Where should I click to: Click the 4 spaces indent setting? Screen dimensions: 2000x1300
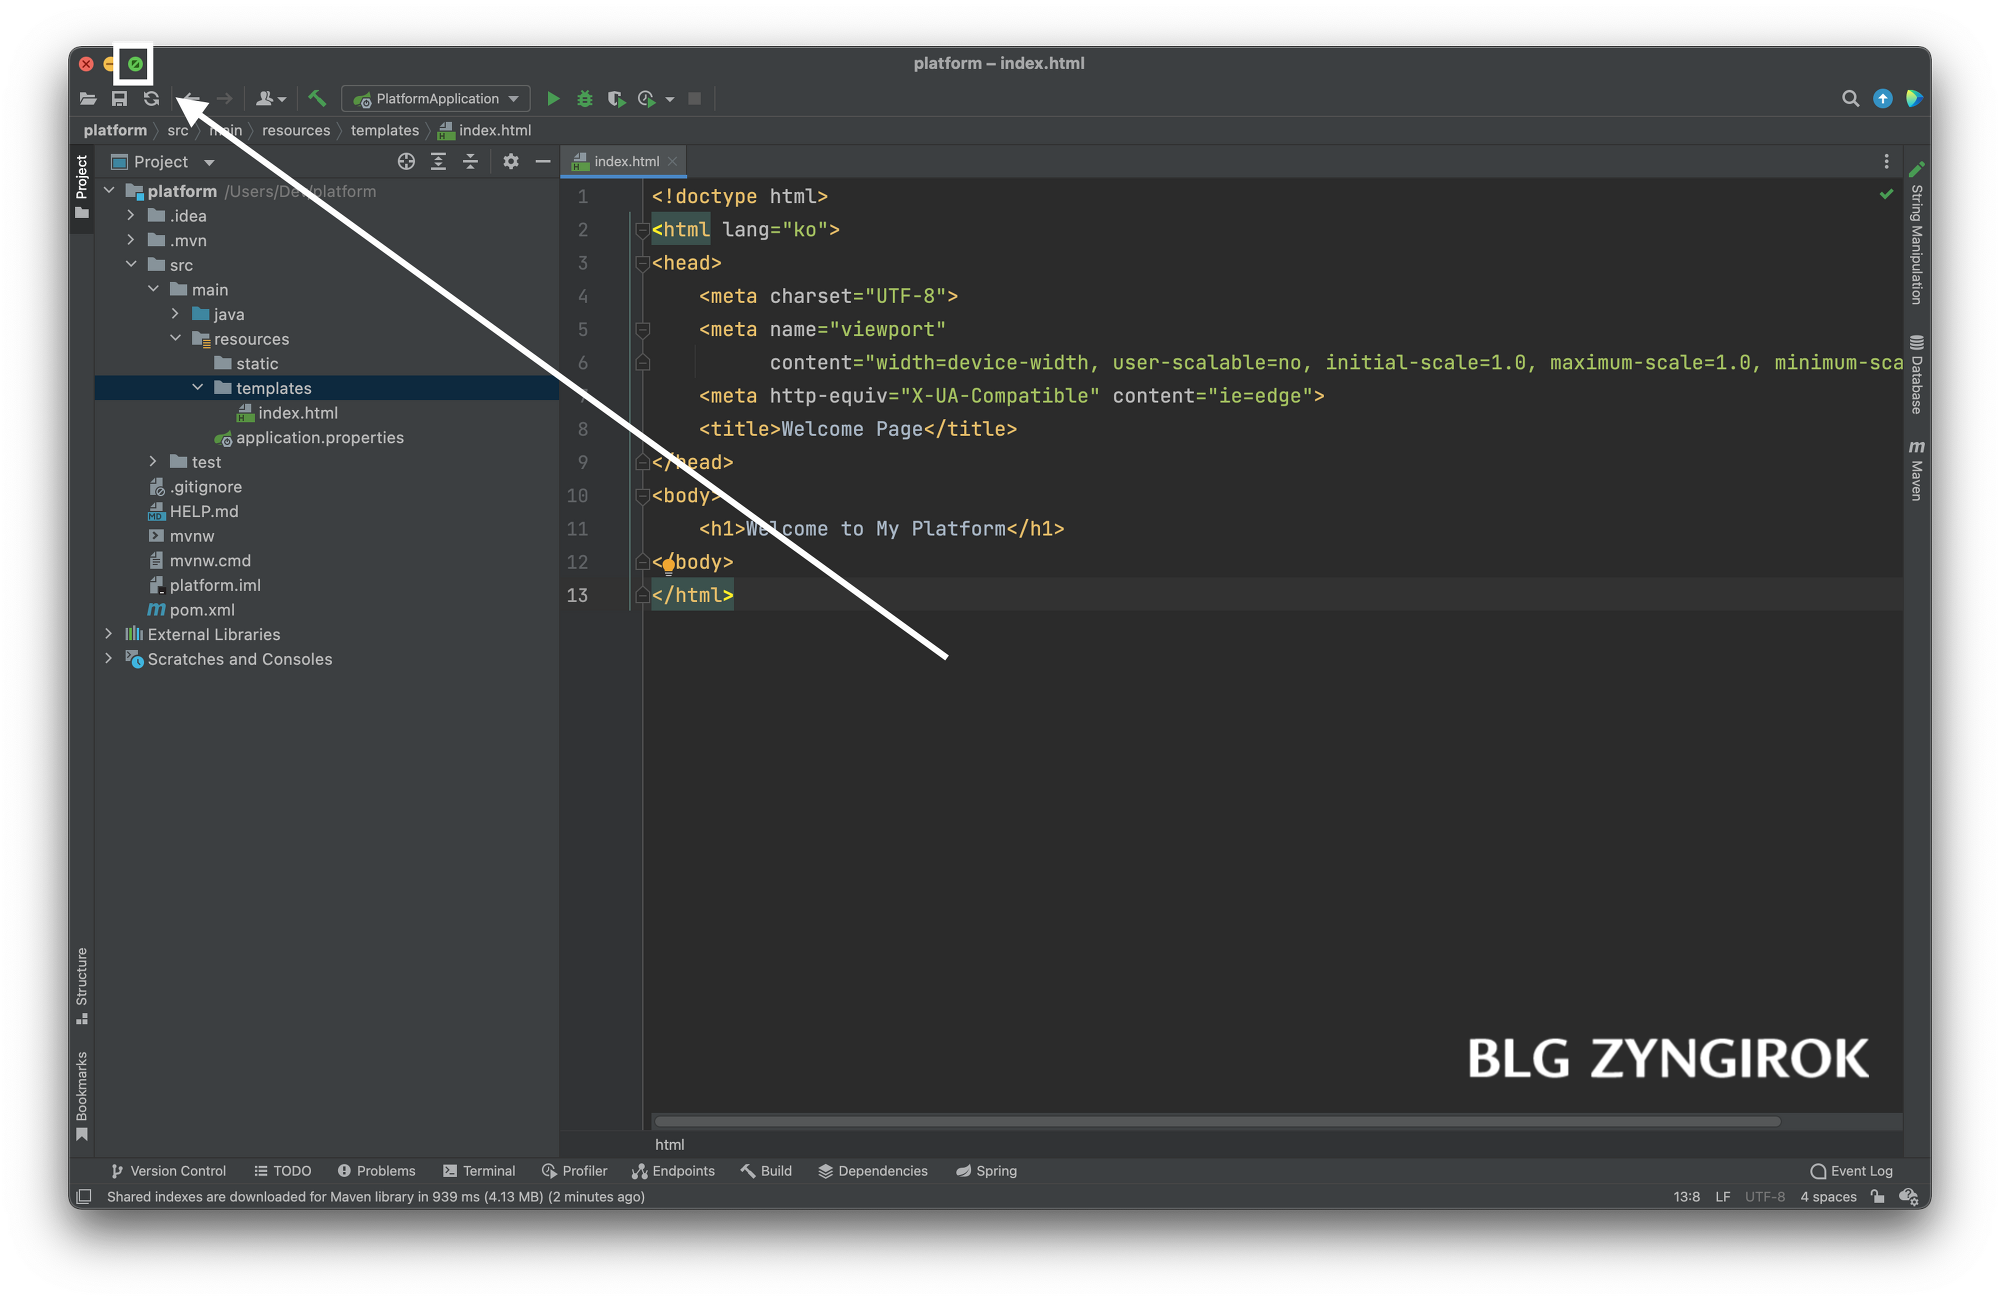pyautogui.click(x=1828, y=1197)
